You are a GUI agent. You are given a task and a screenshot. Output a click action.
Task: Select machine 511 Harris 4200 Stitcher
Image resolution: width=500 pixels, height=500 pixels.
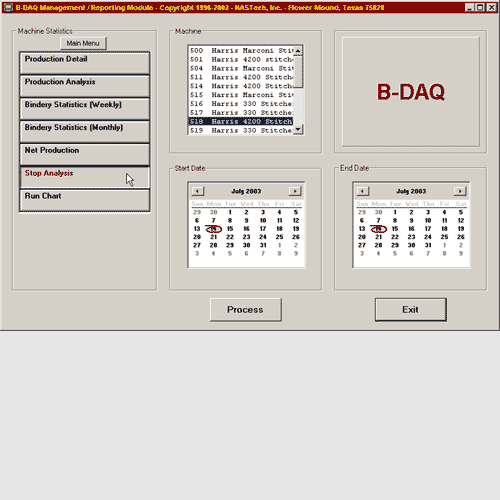[x=241, y=77]
